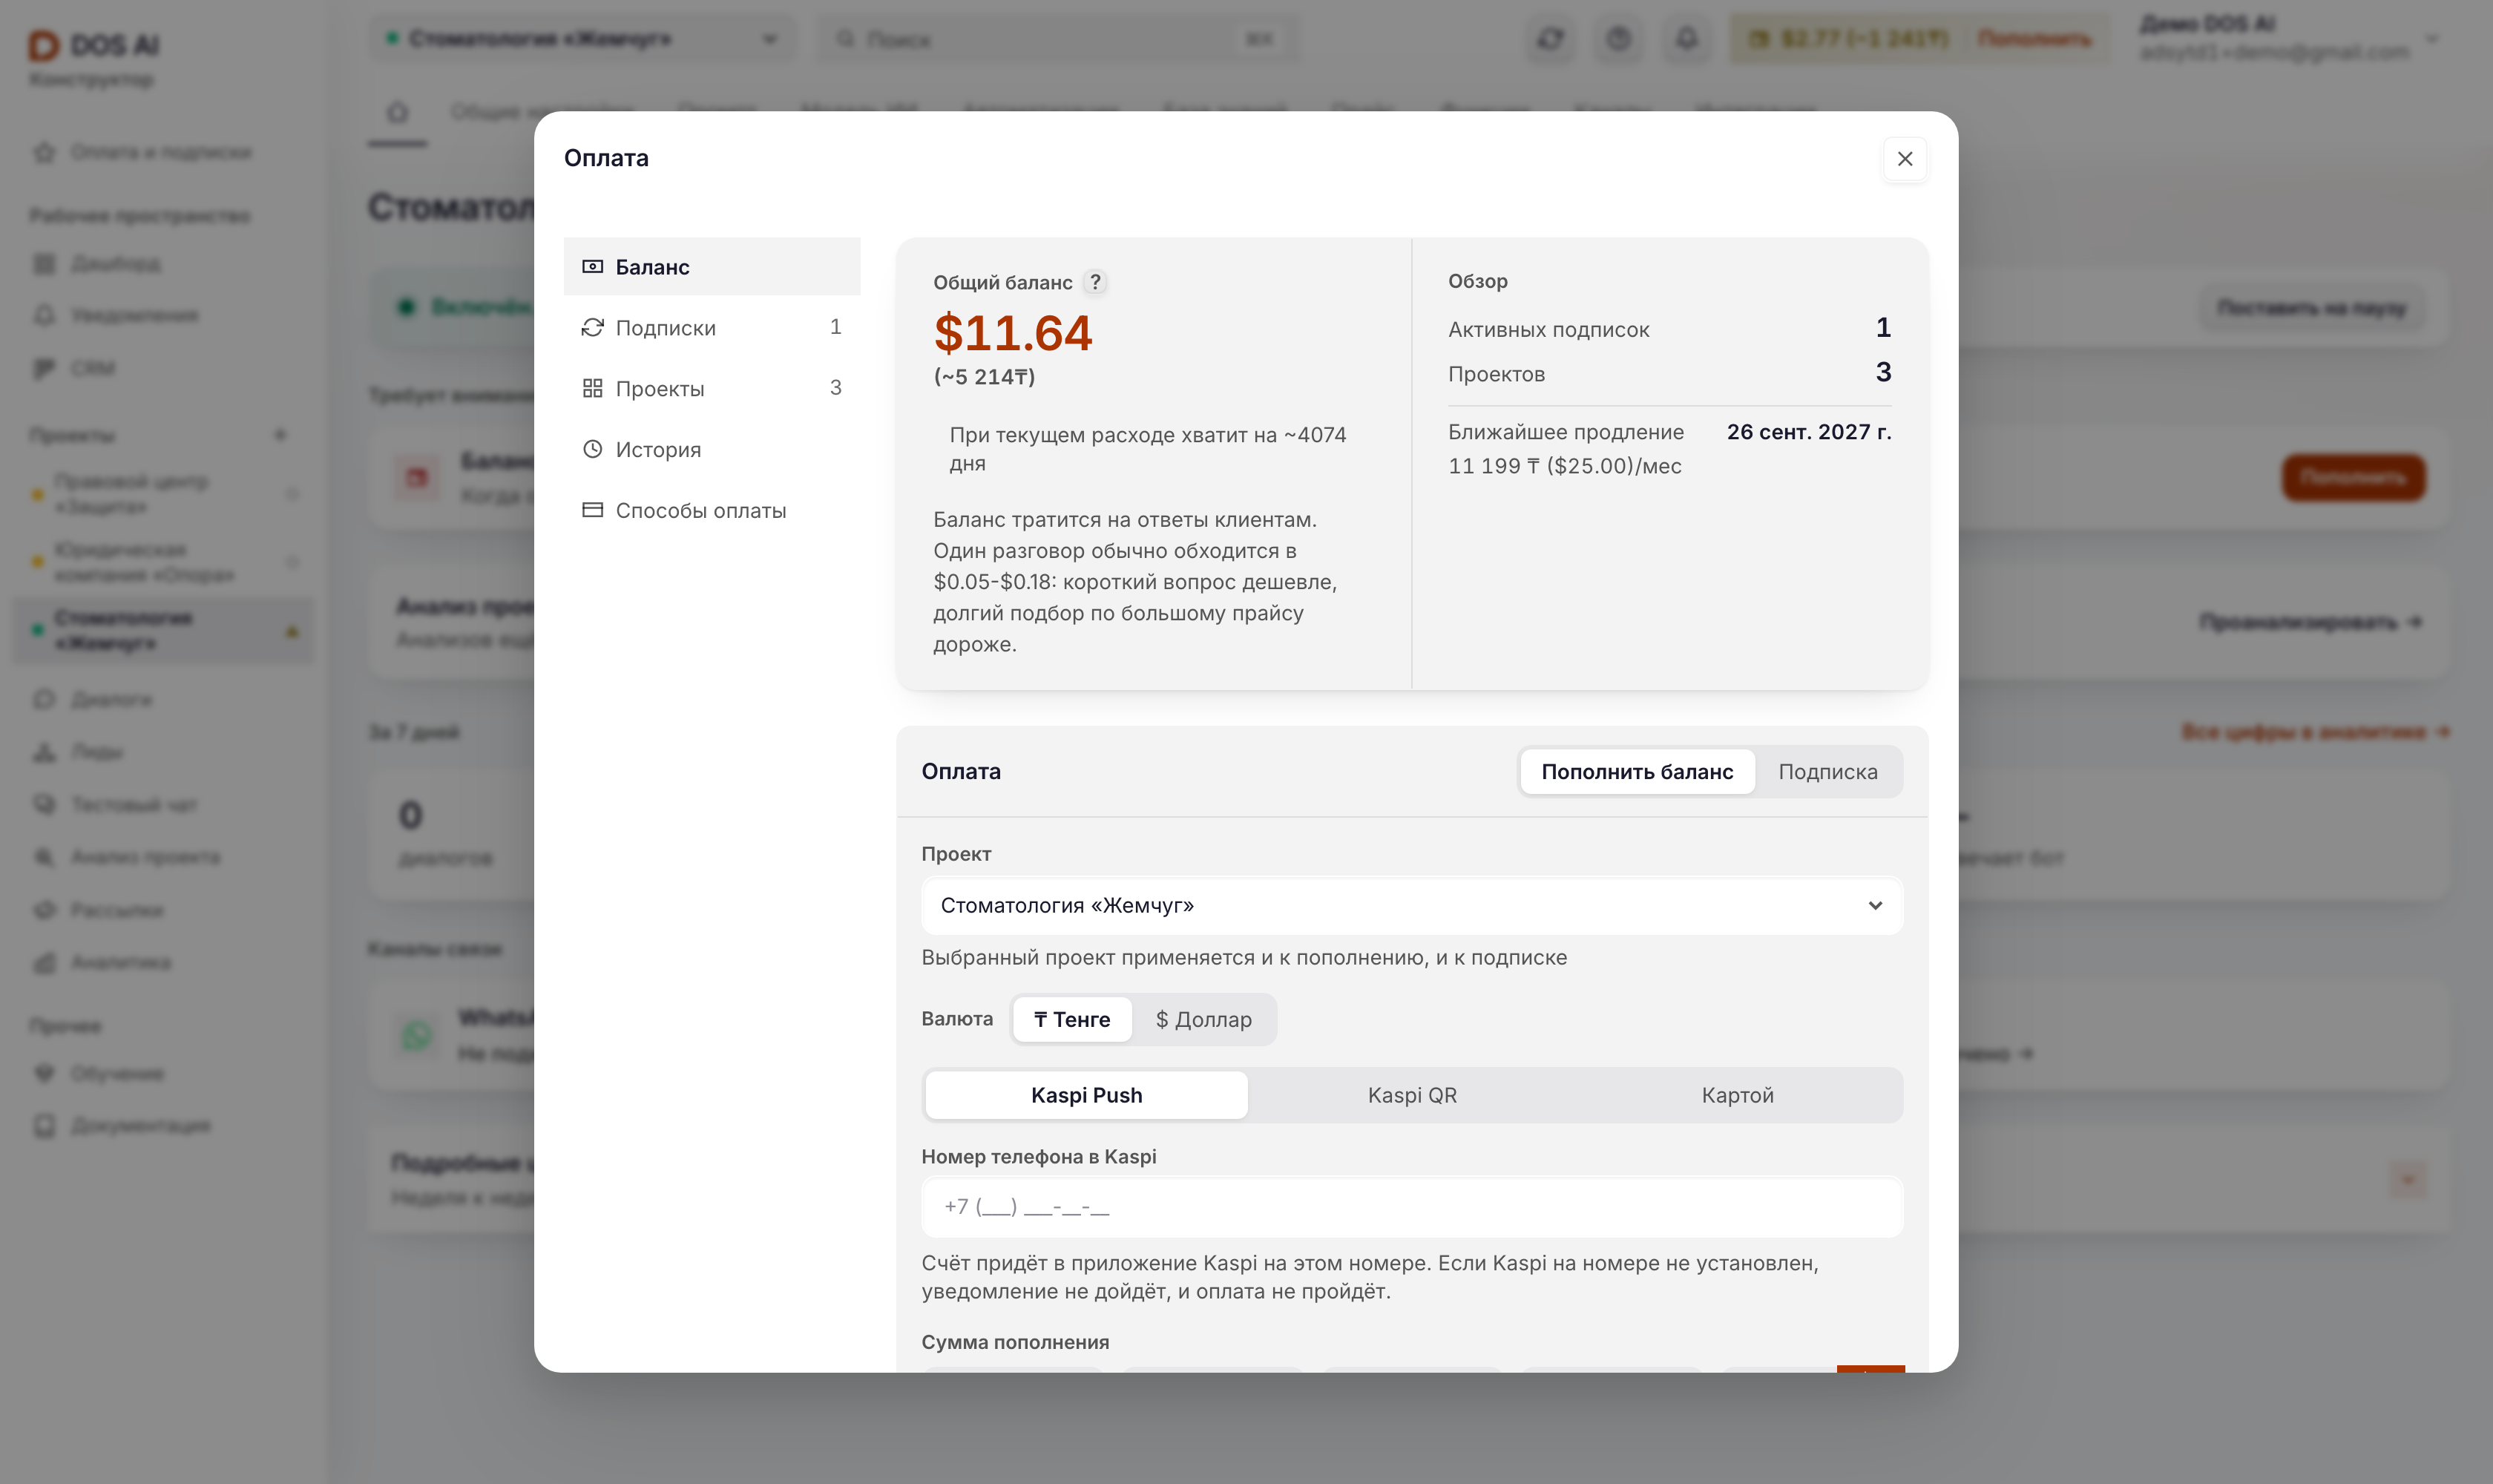2493x1484 pixels.
Task: Click the sync icon in header
Action: pyautogui.click(x=1550, y=39)
